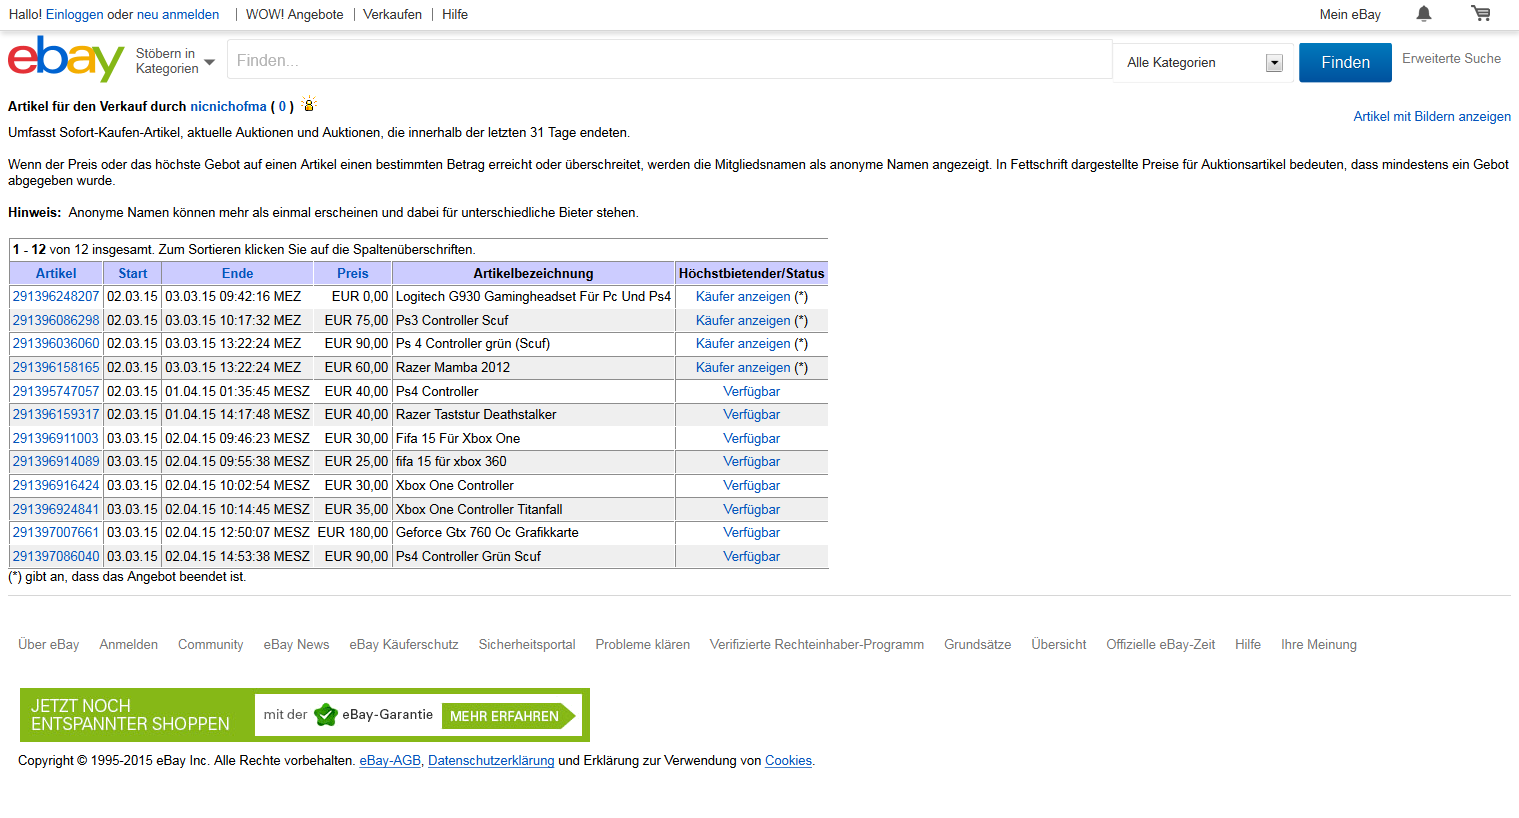Open item 291396159317

[56, 414]
